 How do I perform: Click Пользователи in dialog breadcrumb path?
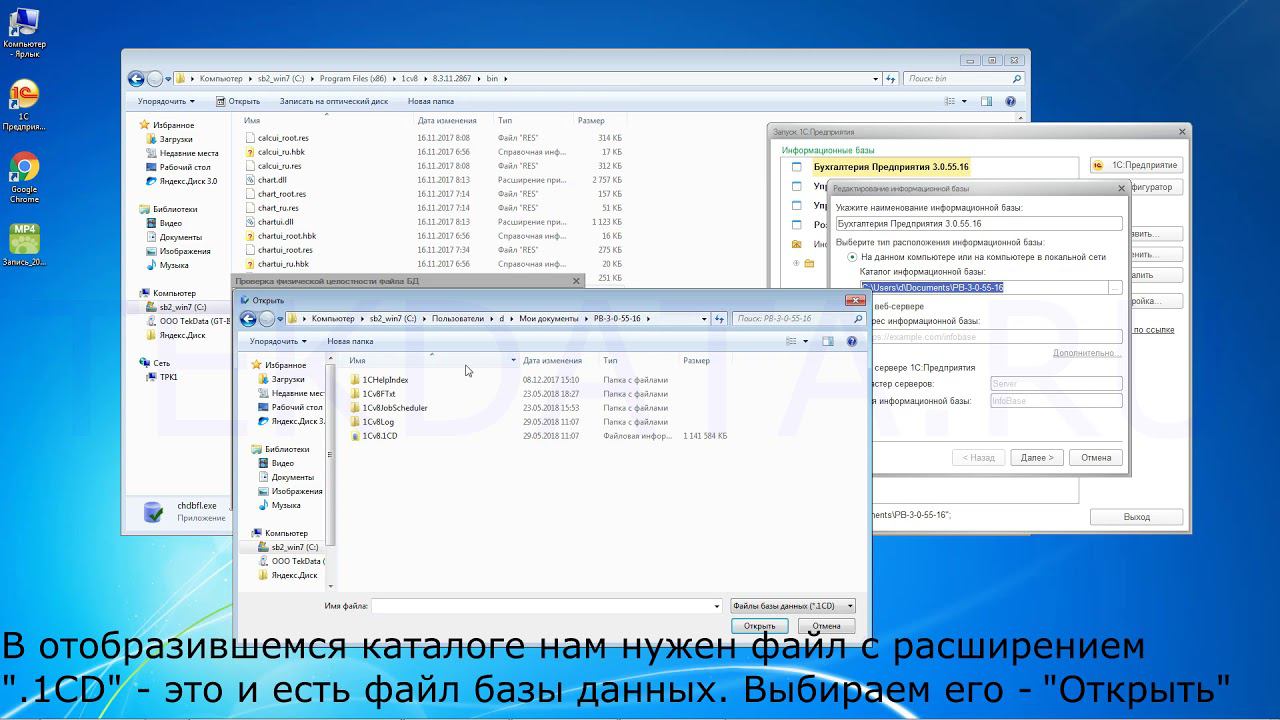(x=456, y=319)
